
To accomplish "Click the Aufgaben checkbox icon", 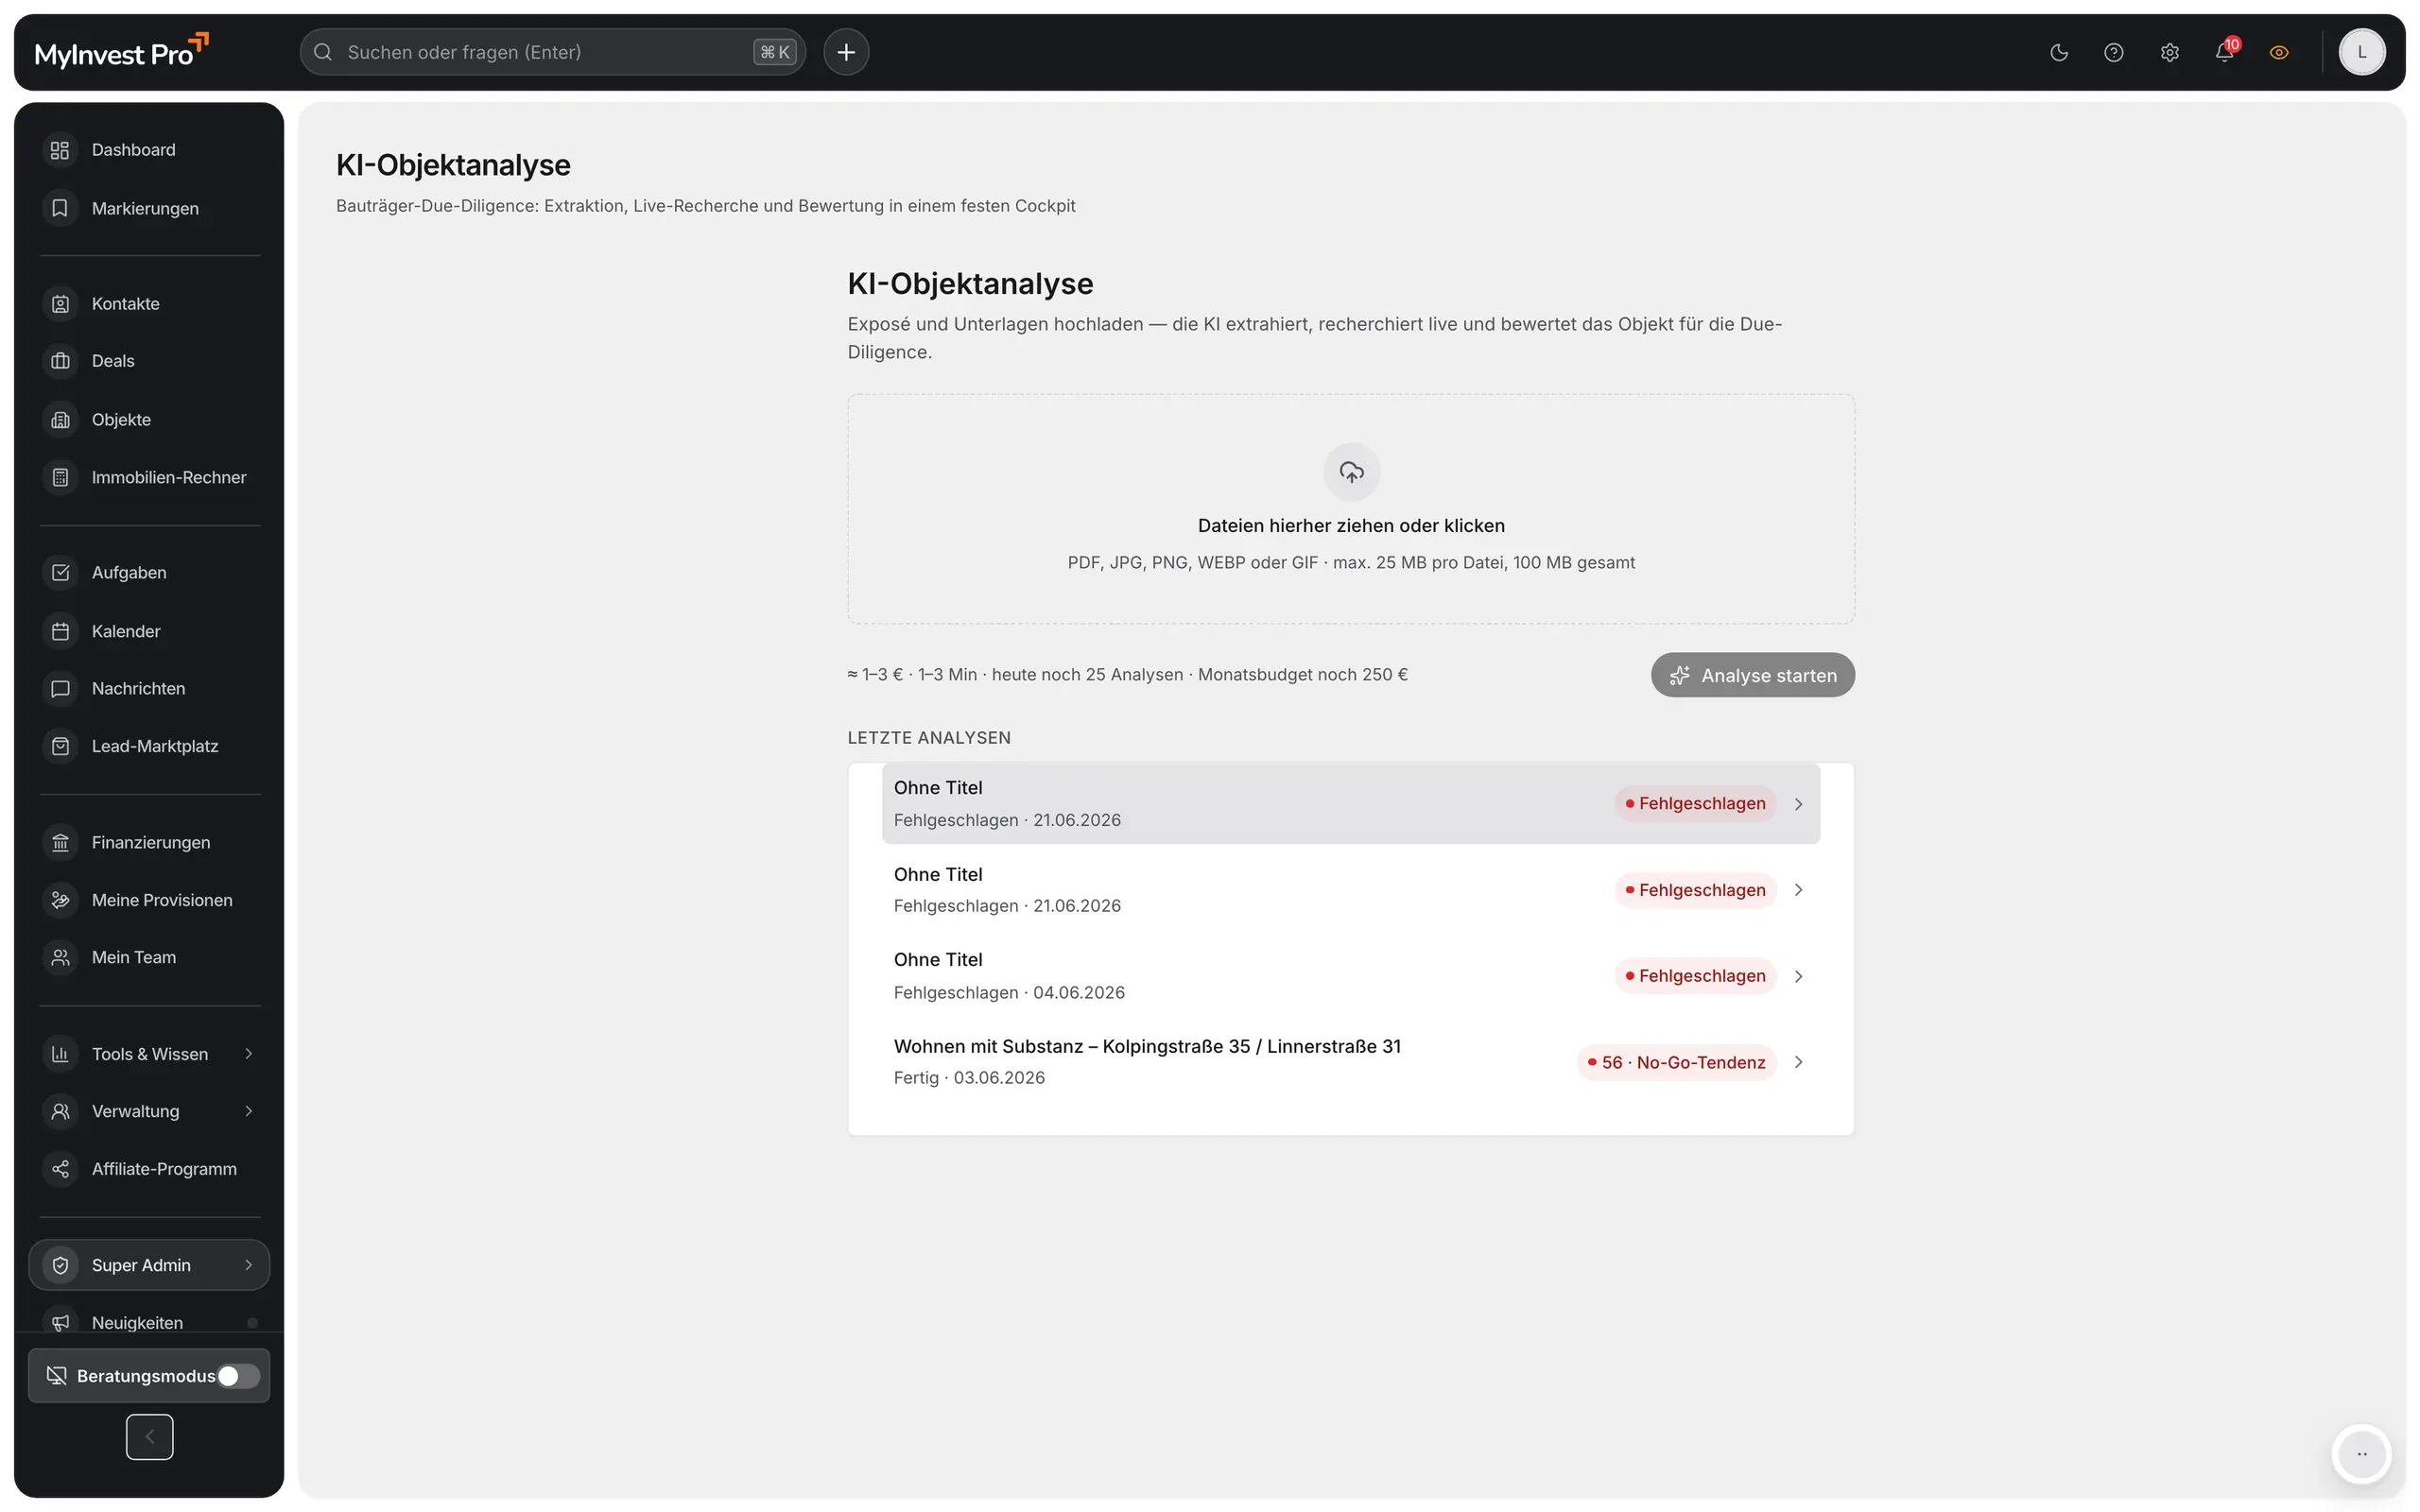I will pyautogui.click(x=60, y=573).
